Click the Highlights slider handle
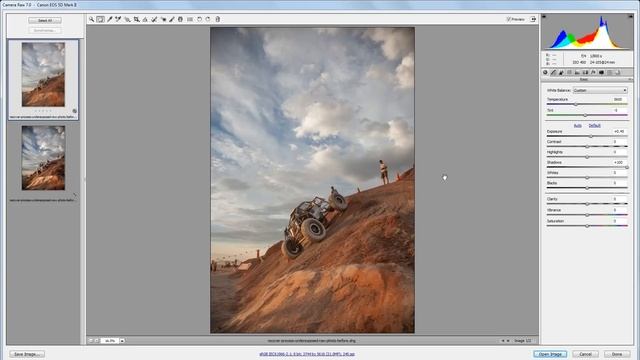 (587, 157)
